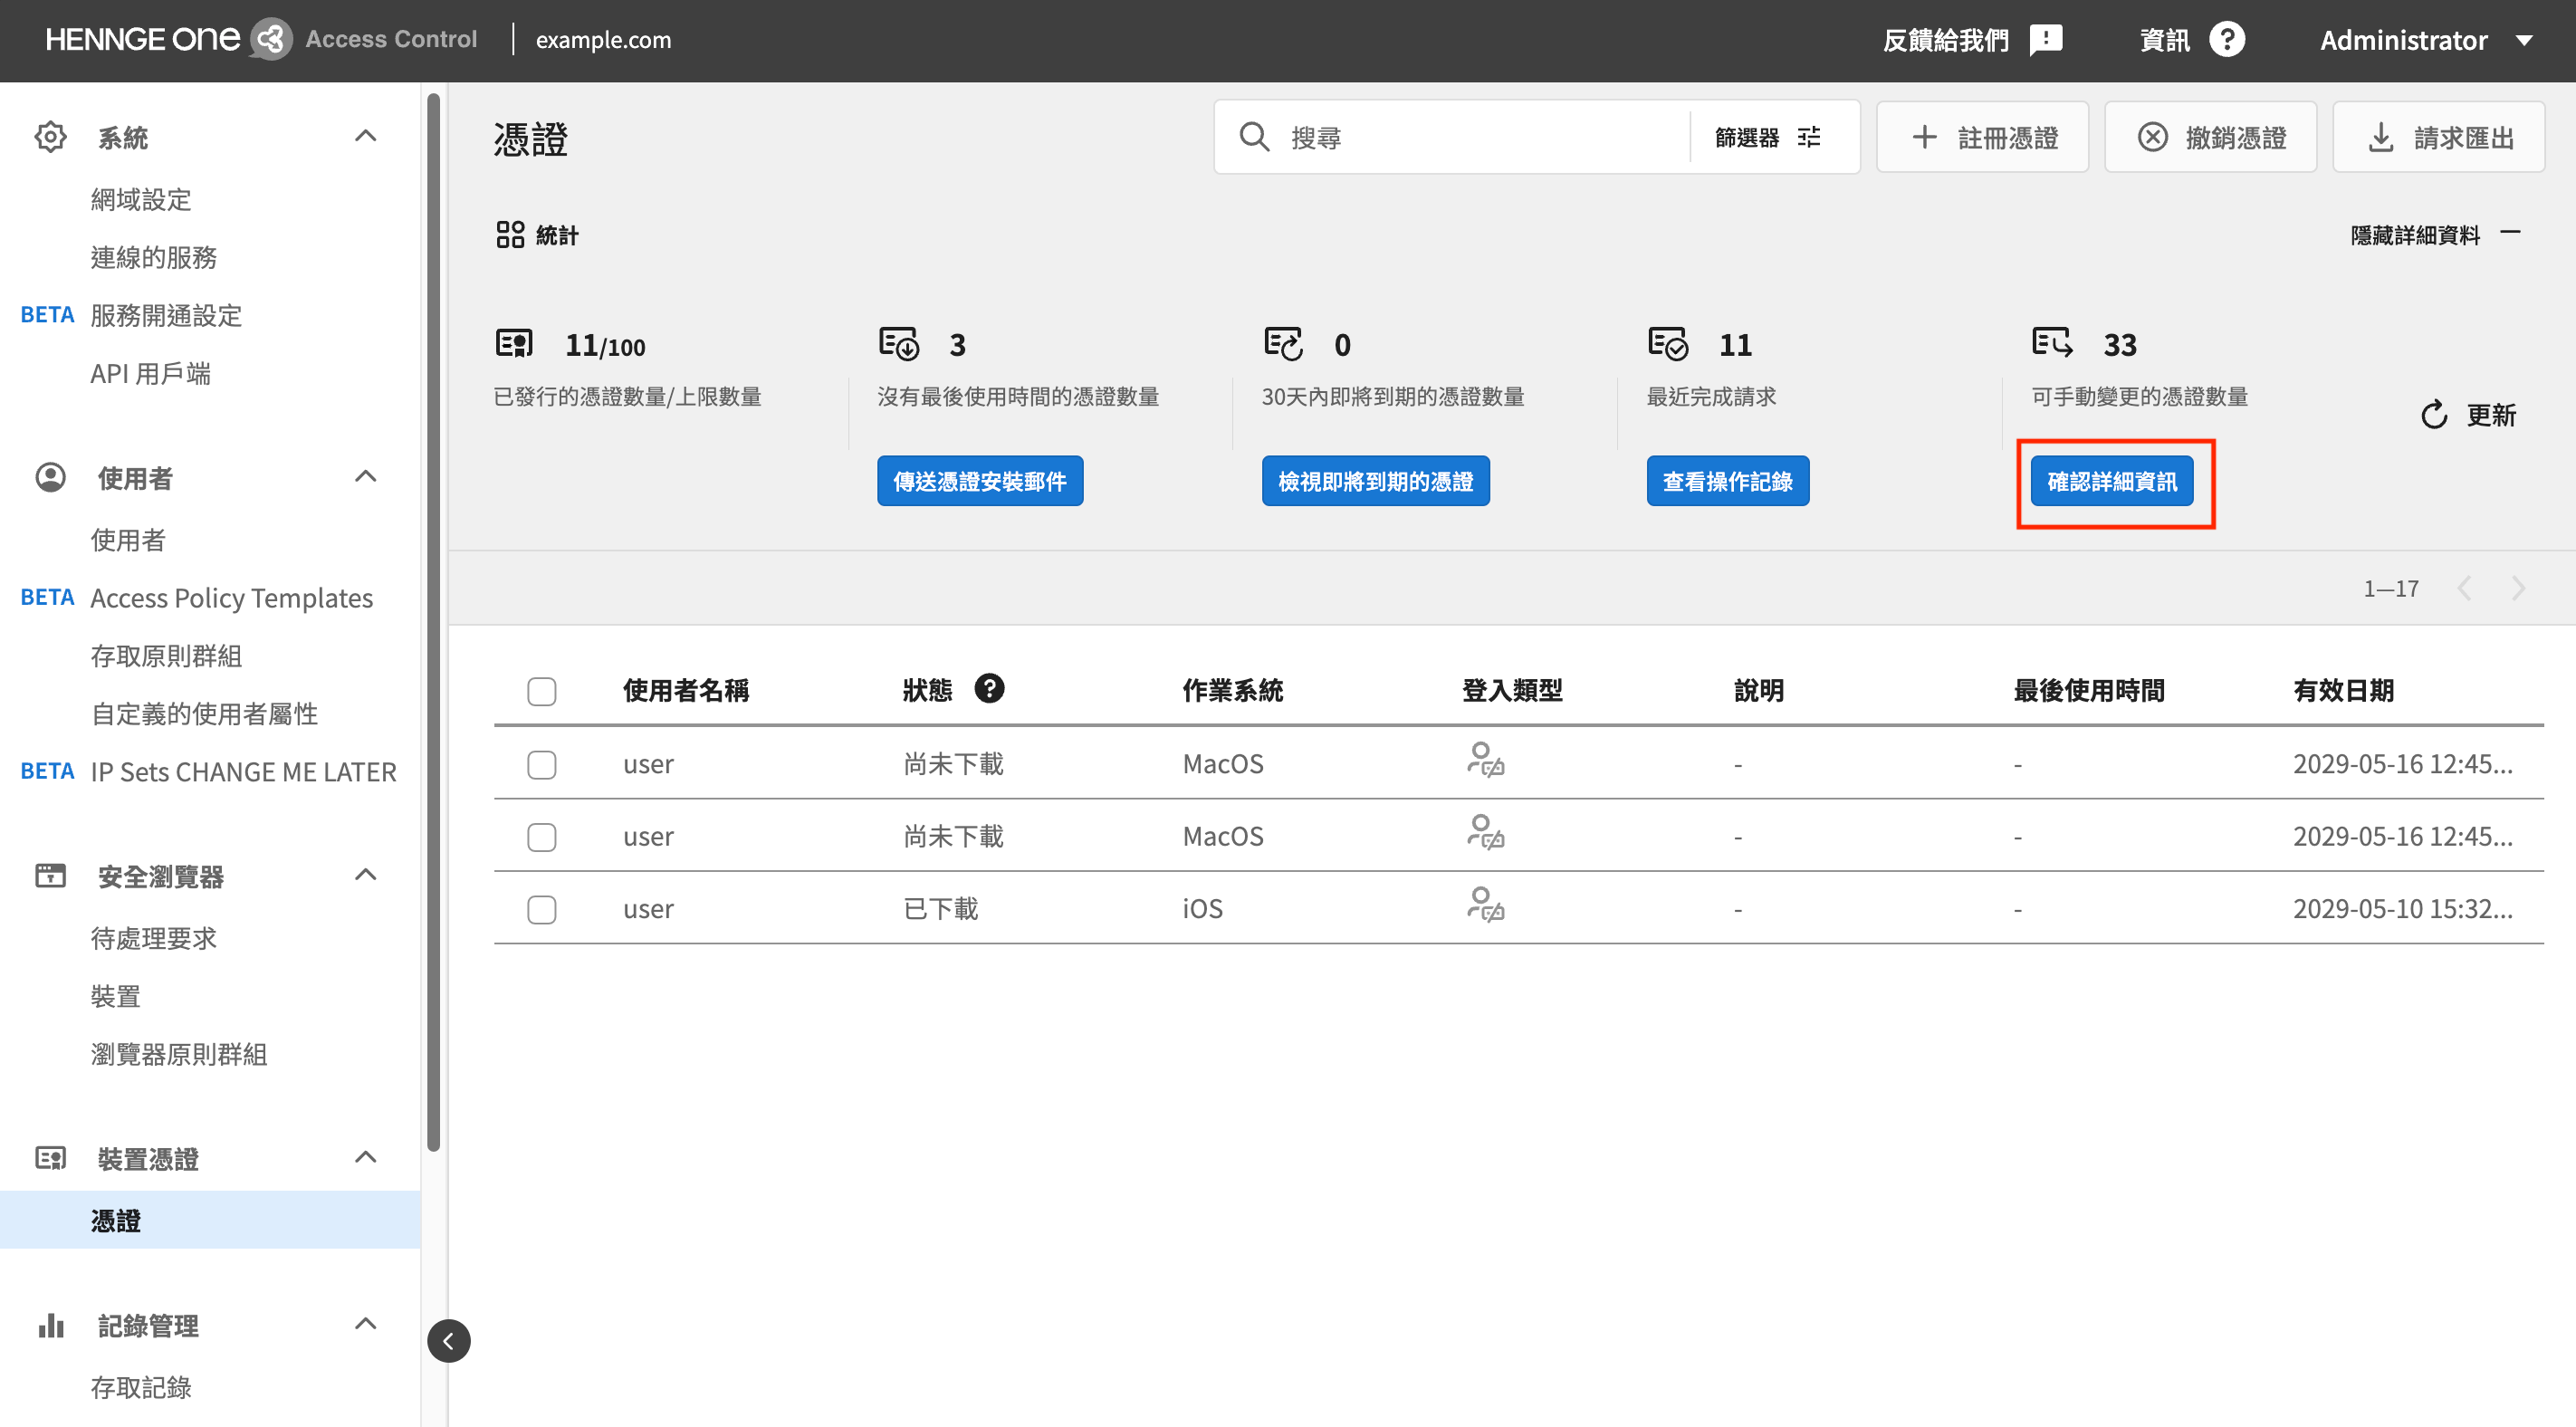2576x1427 pixels.
Task: Collapse the 安全瀏覽器 section chevron
Action: click(x=366, y=875)
